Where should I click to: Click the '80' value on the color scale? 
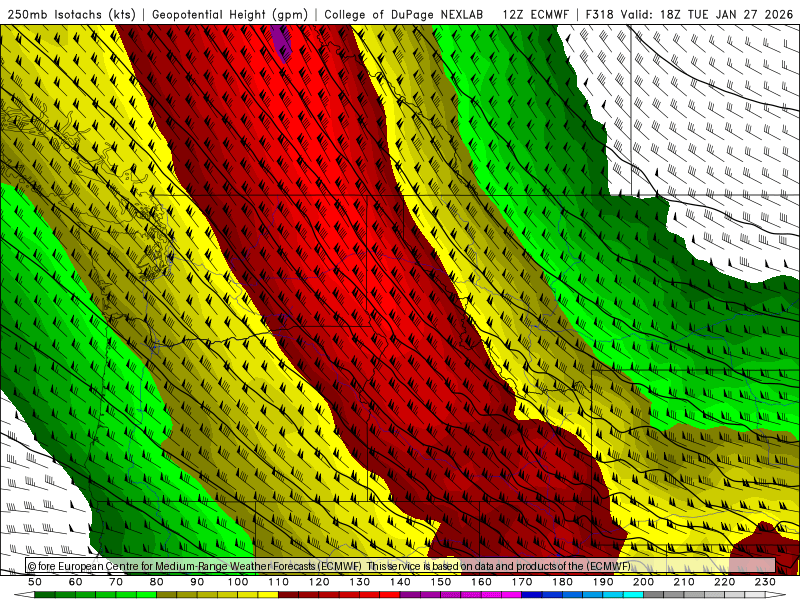coord(157,582)
